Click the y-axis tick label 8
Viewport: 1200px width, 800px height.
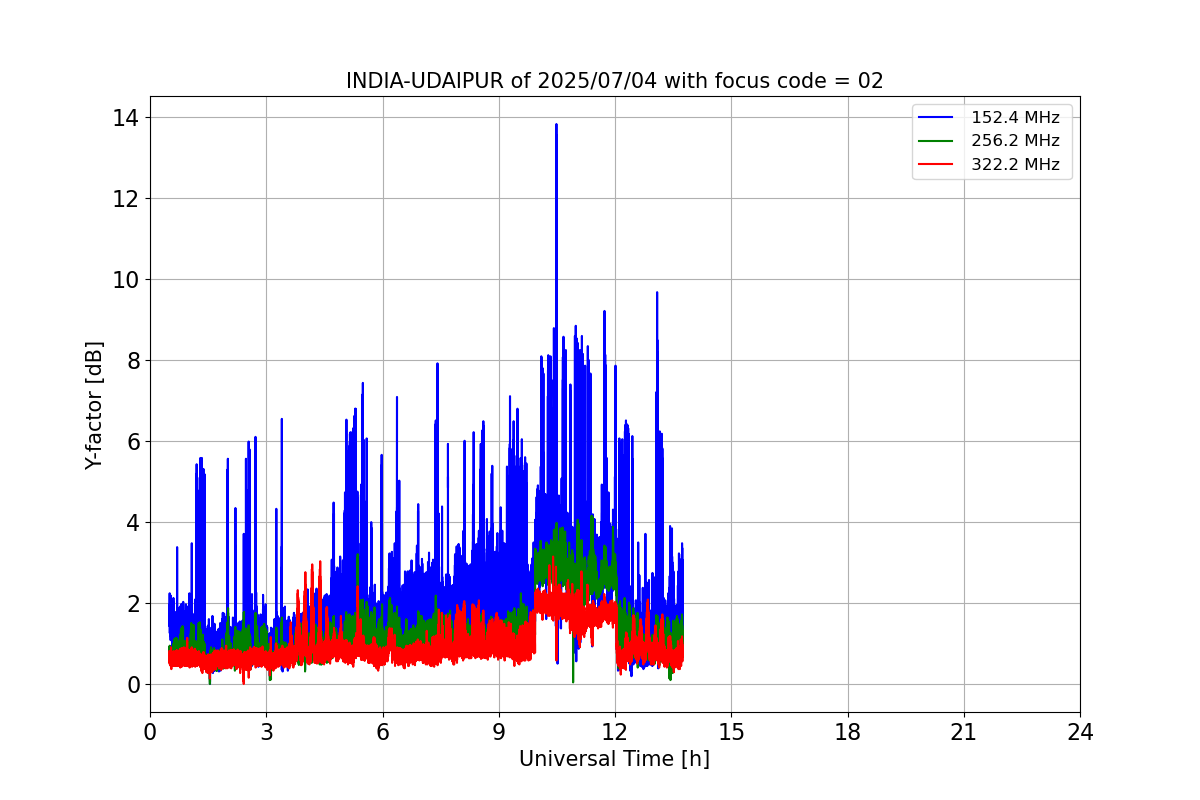pyautogui.click(x=134, y=361)
